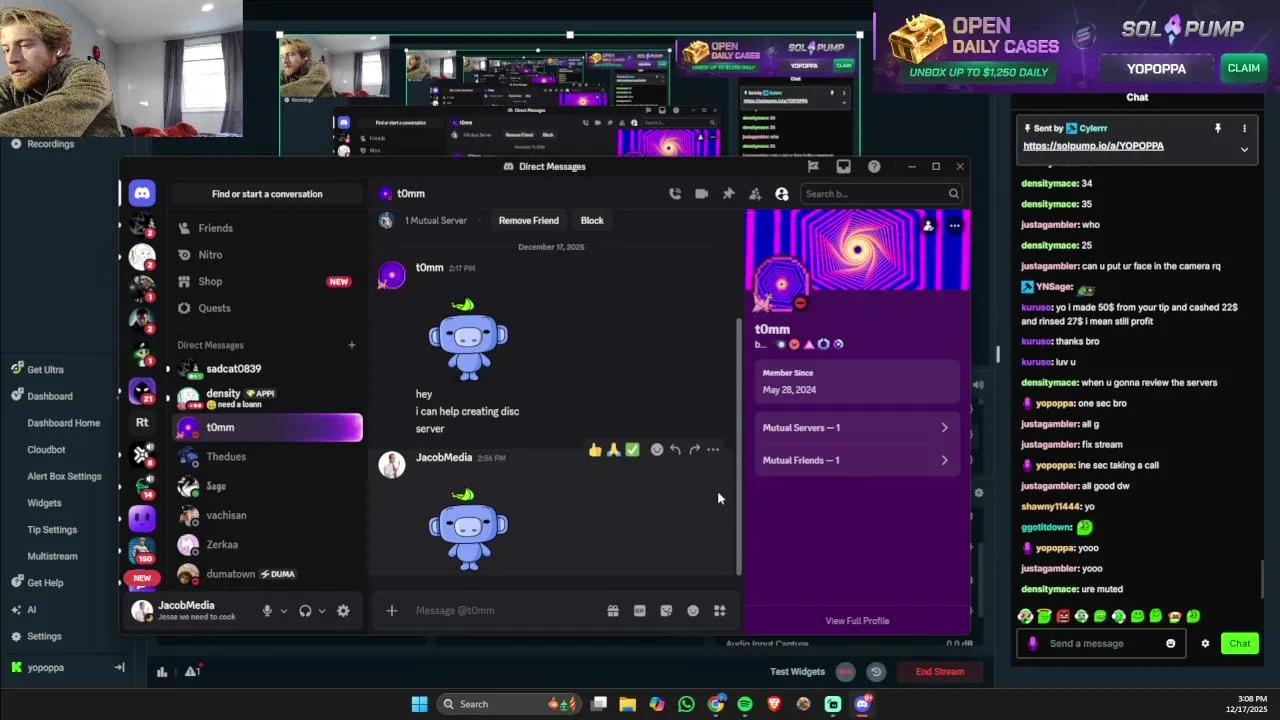
Task: Open vachisan direct message
Action: coord(266,515)
